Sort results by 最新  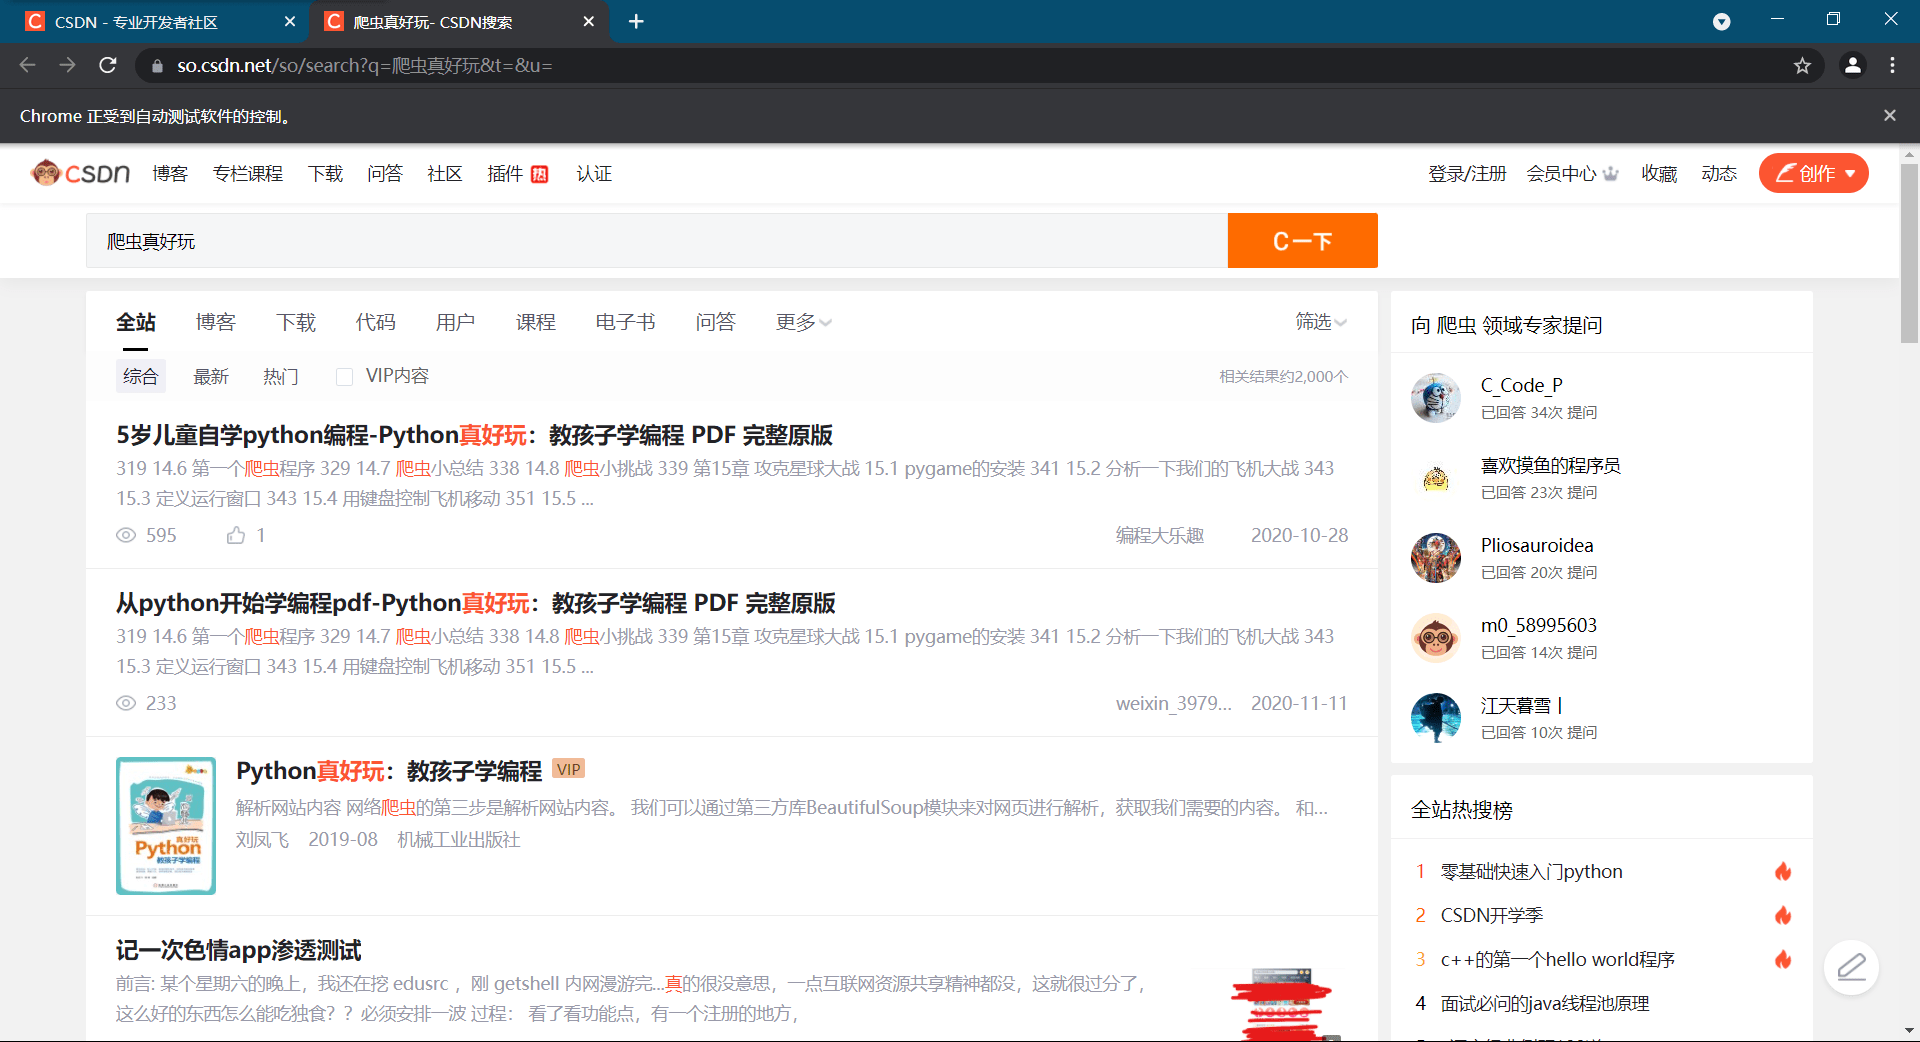pos(211,376)
